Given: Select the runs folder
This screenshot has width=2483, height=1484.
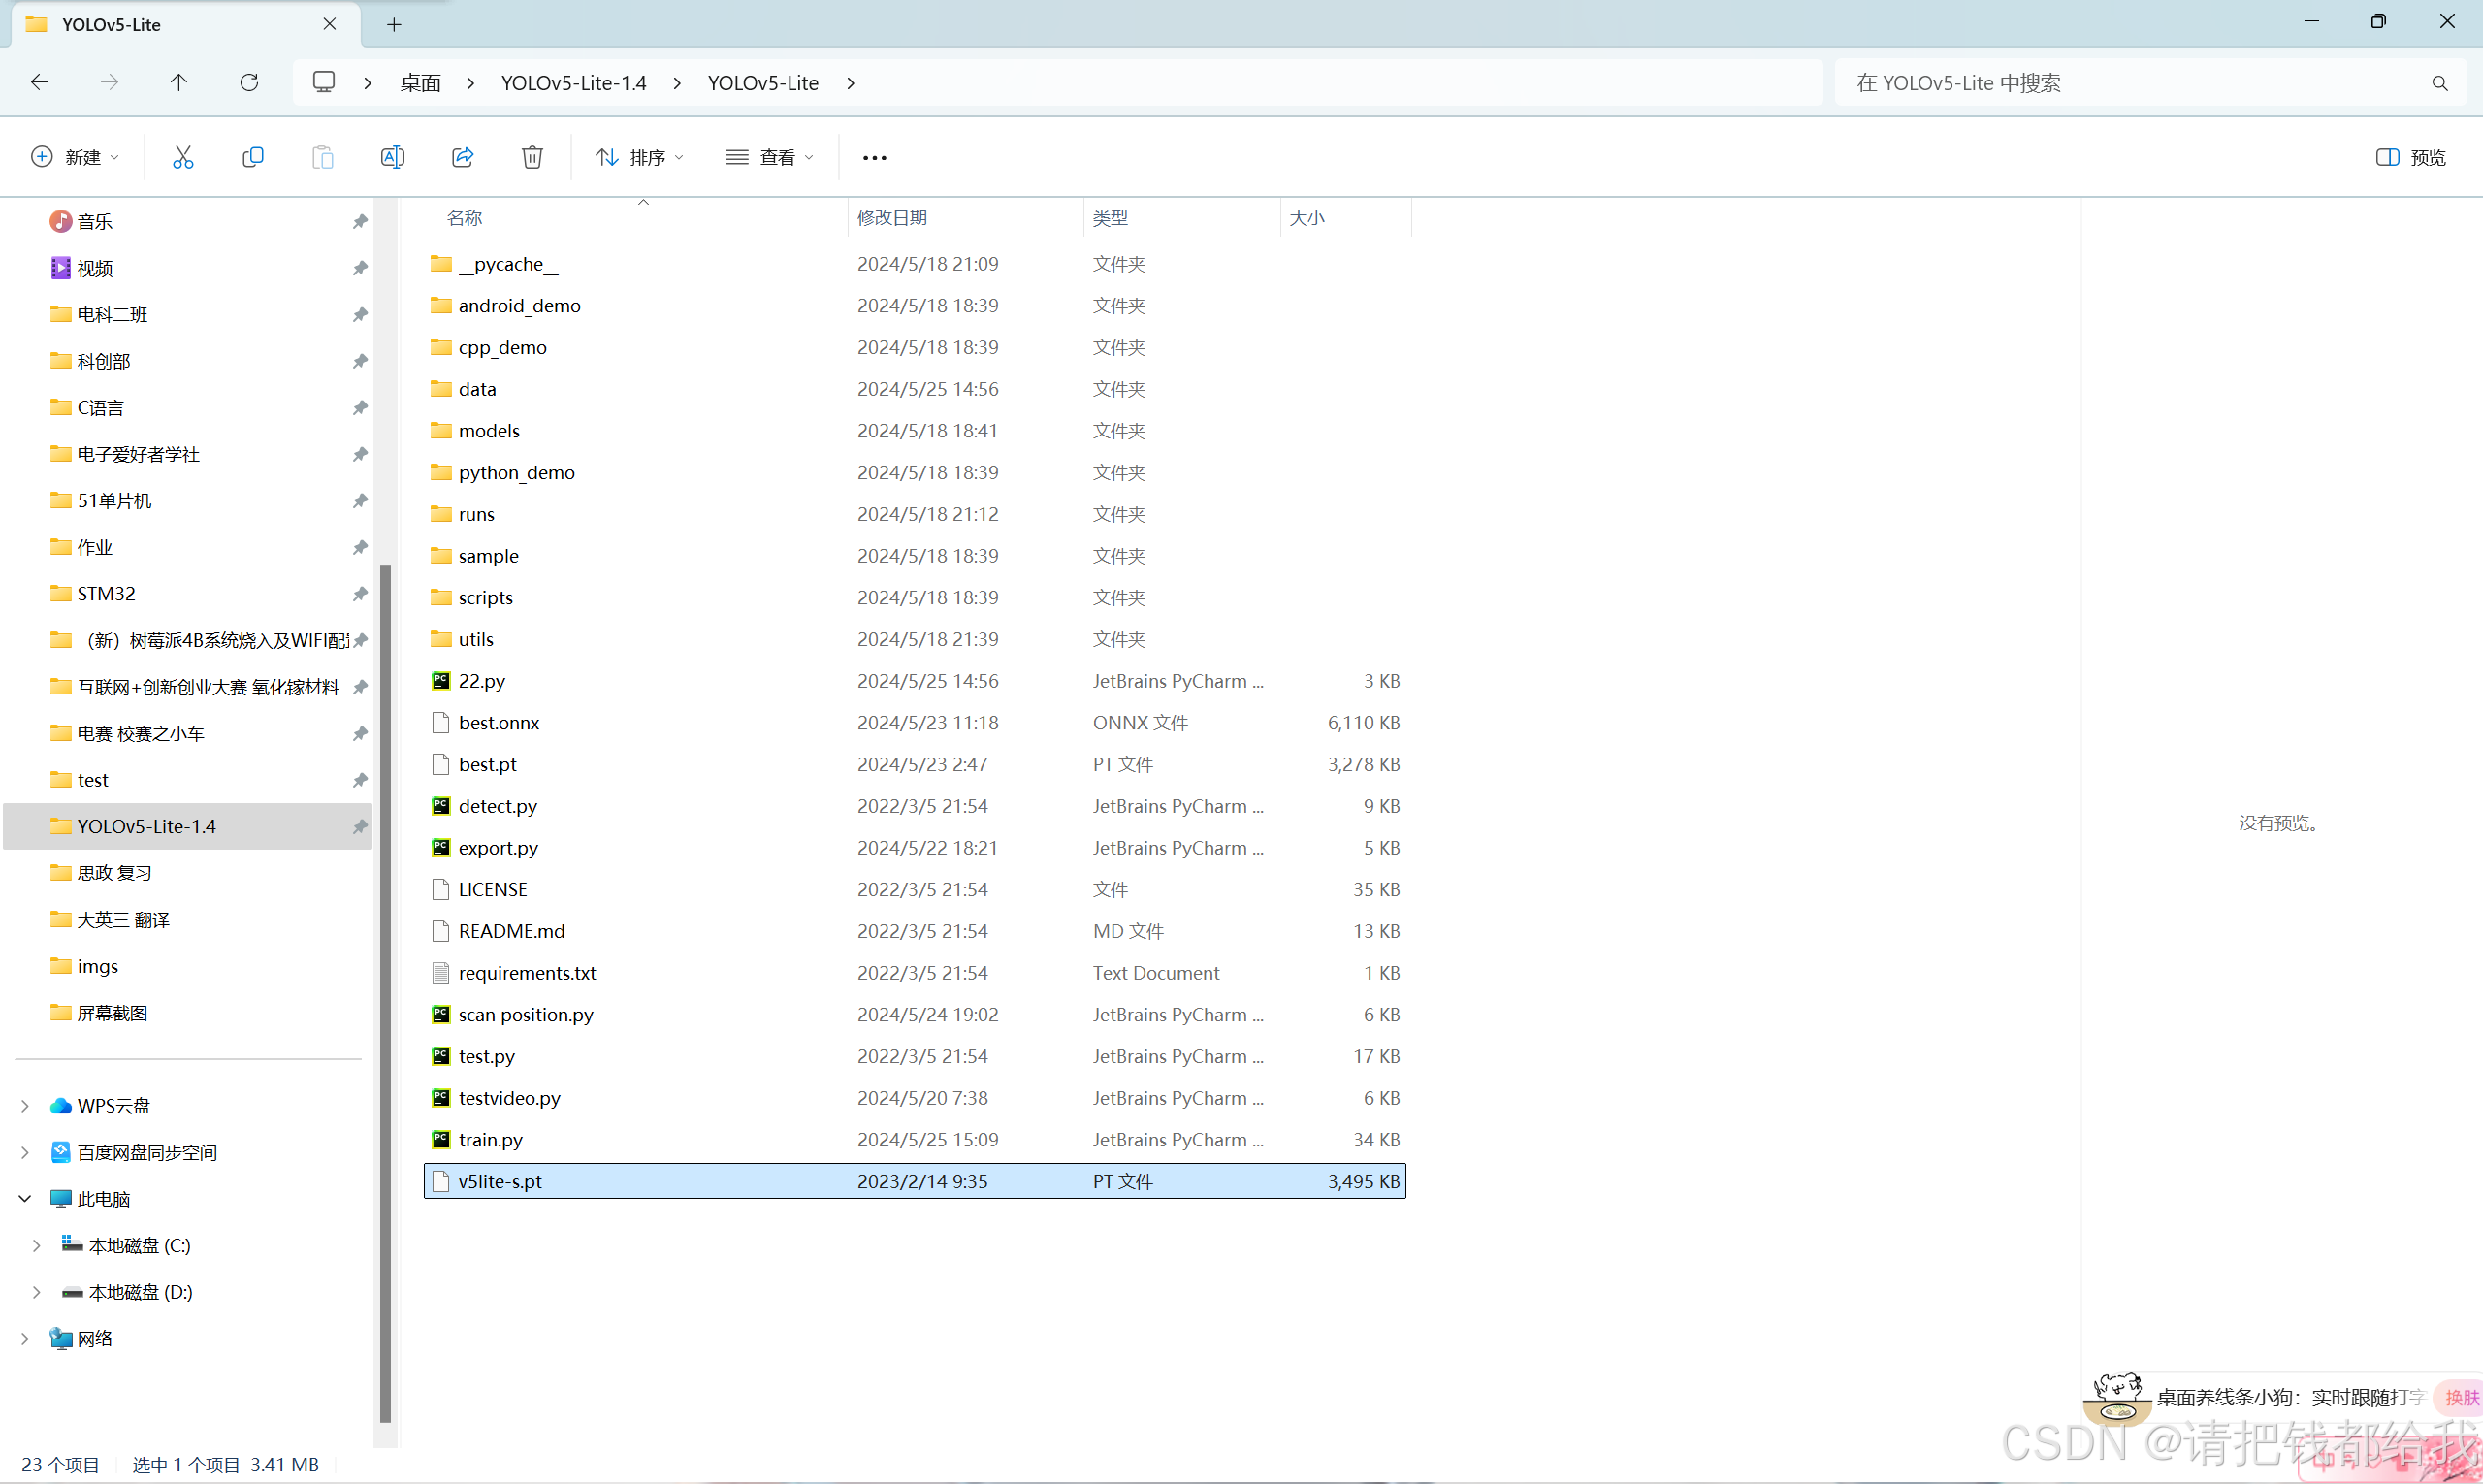Looking at the screenshot, I should pyautogui.click(x=477, y=514).
